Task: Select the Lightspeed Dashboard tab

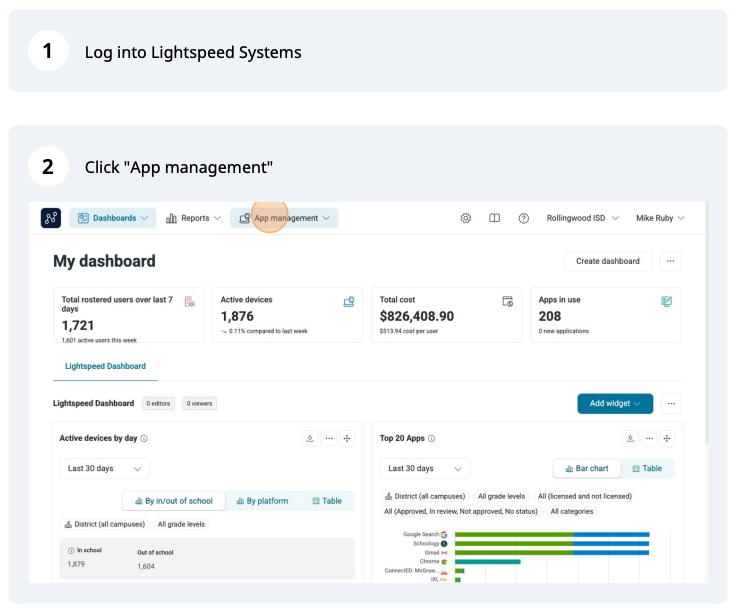Action: pyautogui.click(x=105, y=366)
